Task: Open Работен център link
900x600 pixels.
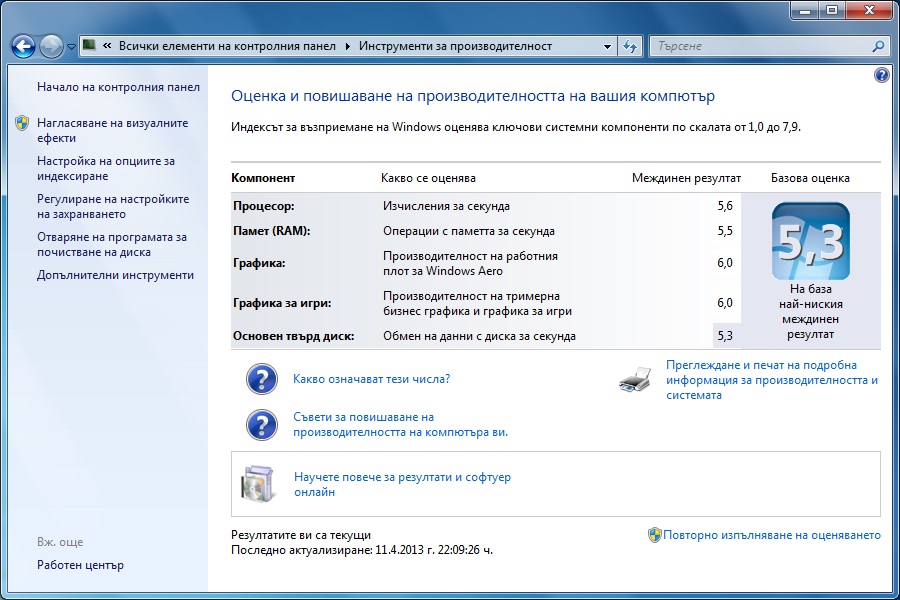Action: click(80, 565)
